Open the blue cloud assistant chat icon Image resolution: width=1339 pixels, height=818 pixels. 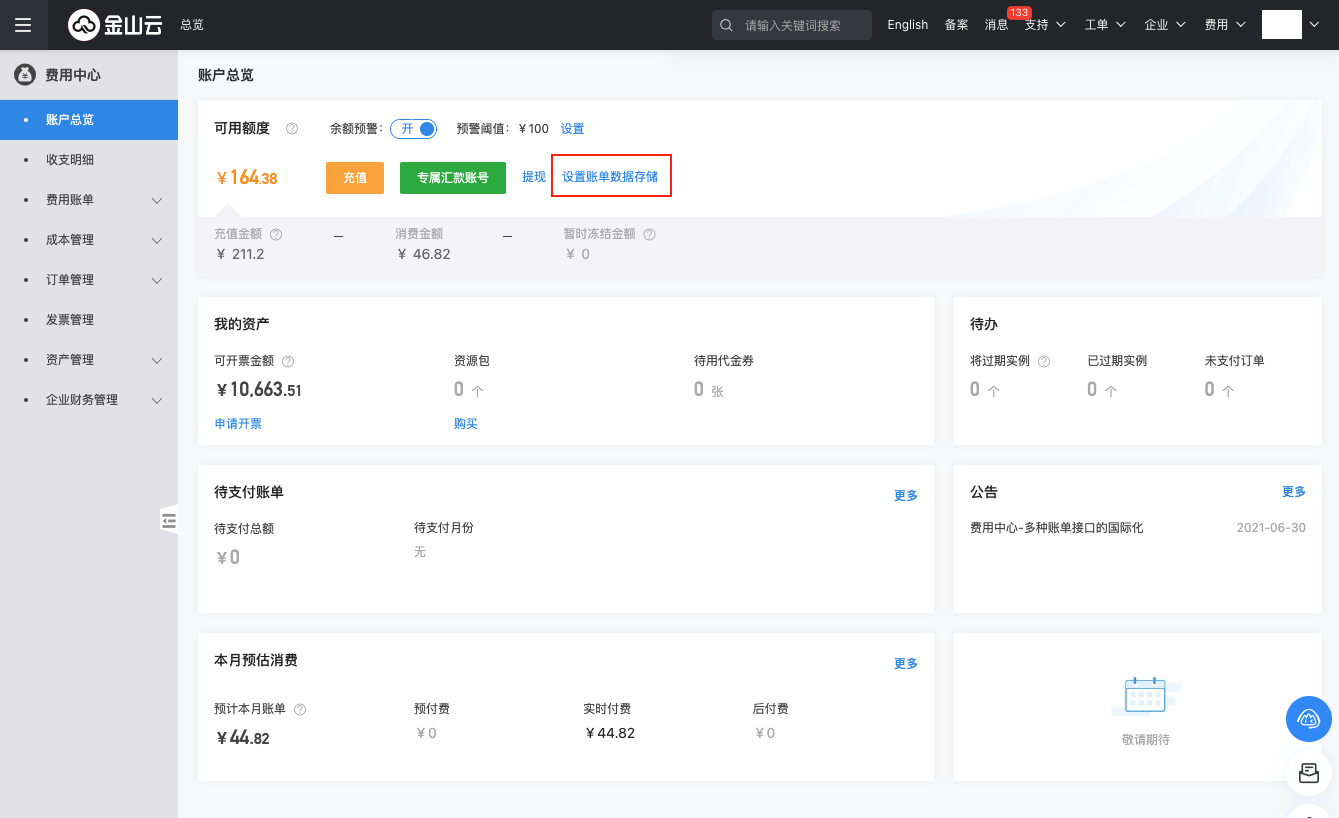[x=1308, y=718]
